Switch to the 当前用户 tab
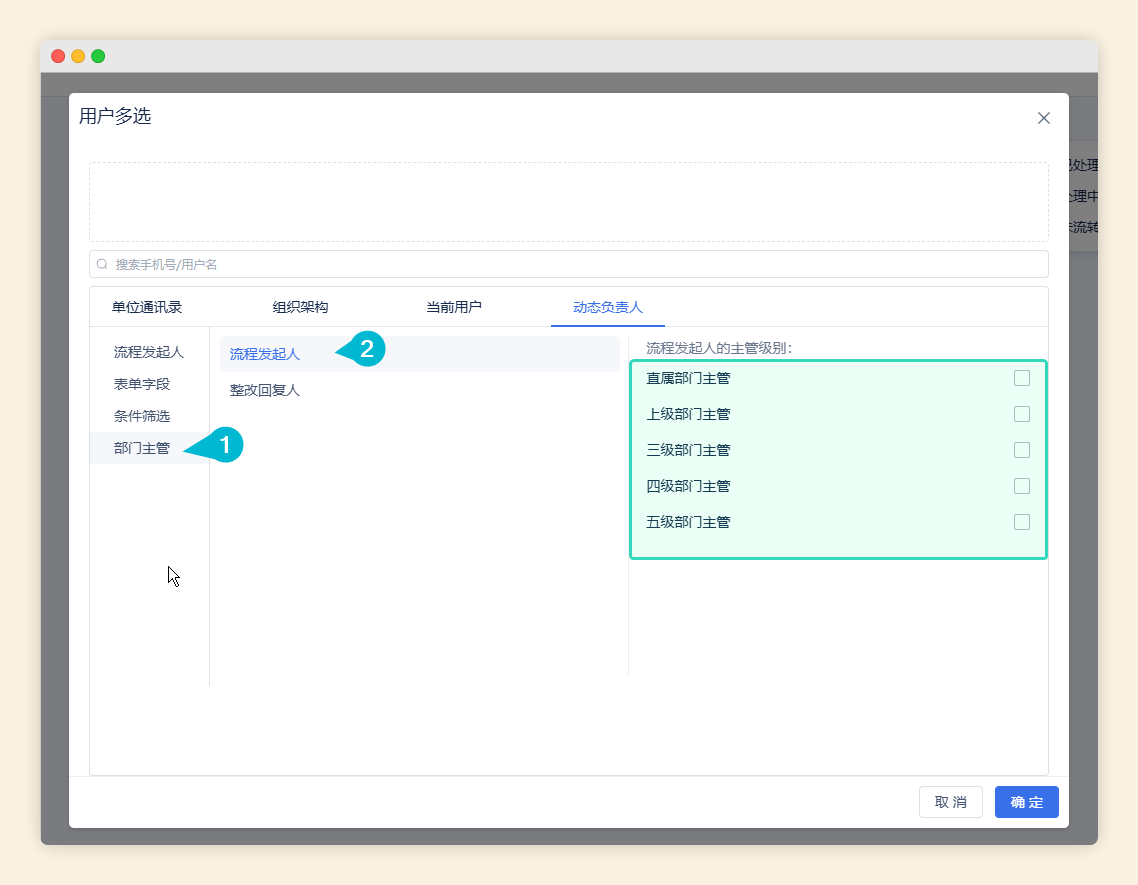 tap(454, 307)
